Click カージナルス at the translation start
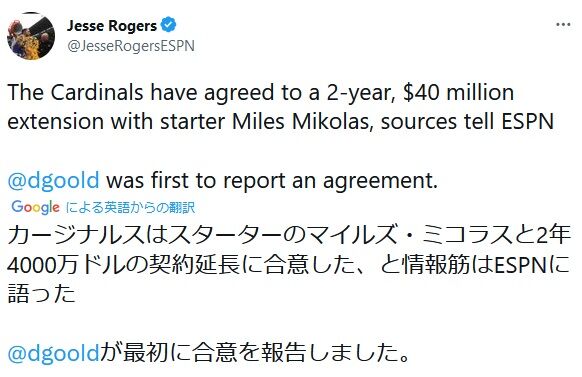The height and width of the screenshot is (377, 582). pyautogui.click(x=74, y=235)
